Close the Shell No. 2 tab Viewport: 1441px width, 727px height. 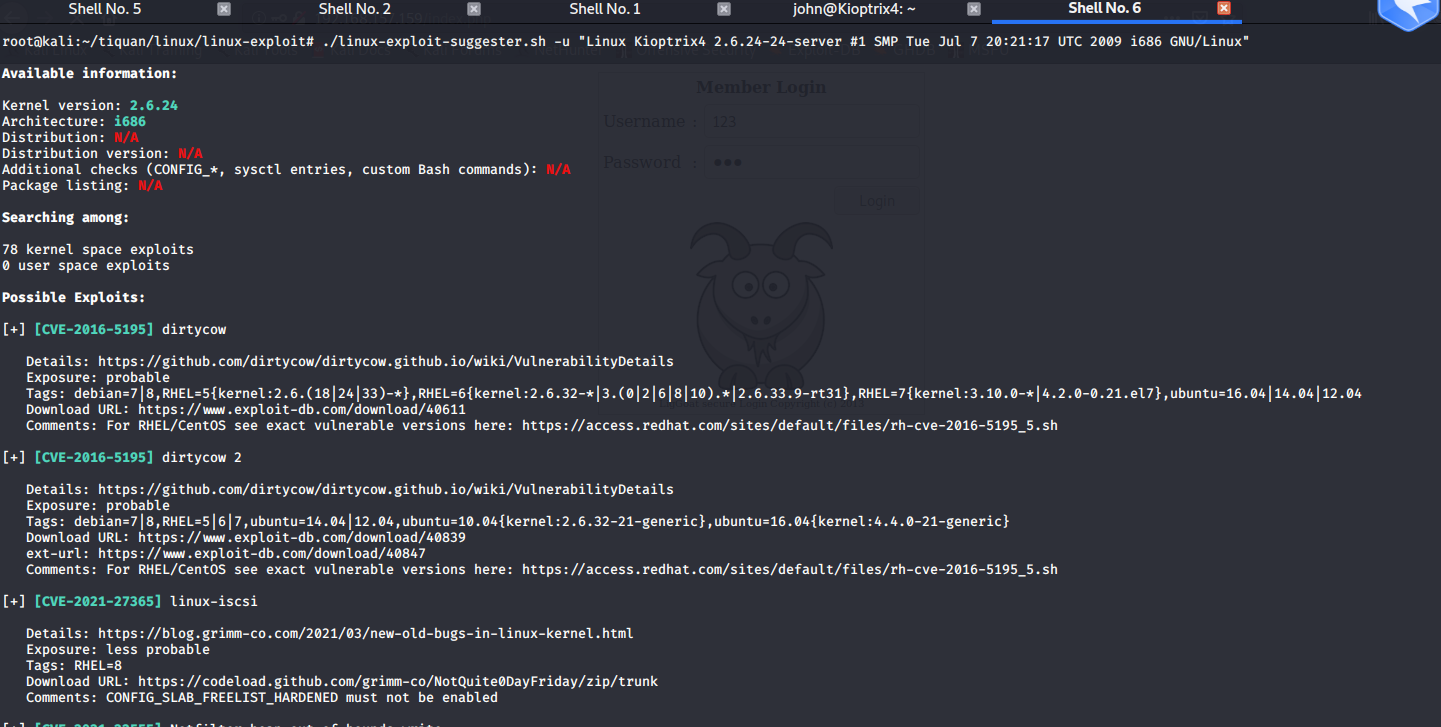point(473,8)
